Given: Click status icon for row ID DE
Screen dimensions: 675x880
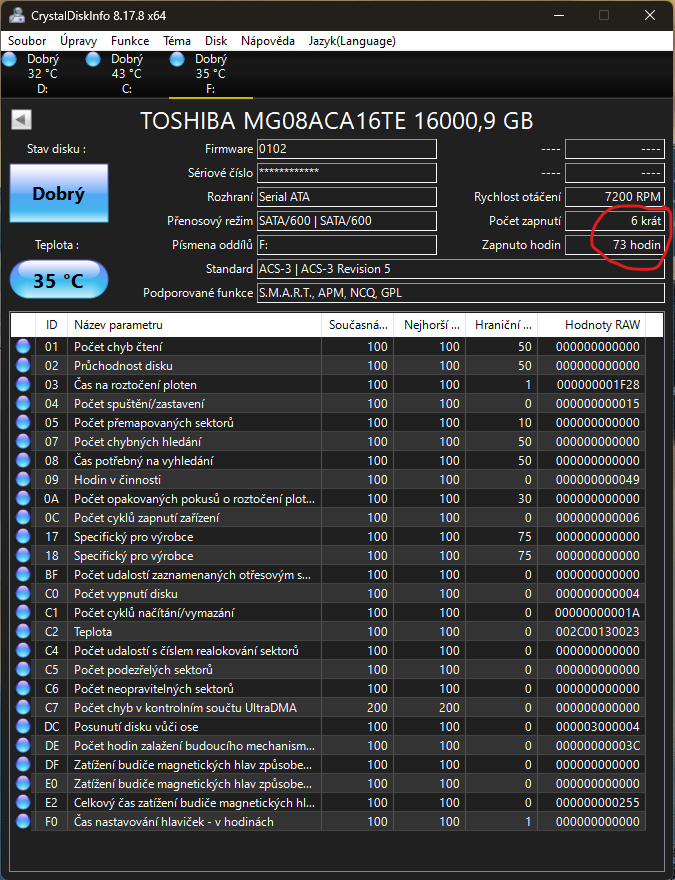Looking at the screenshot, I should tap(23, 745).
